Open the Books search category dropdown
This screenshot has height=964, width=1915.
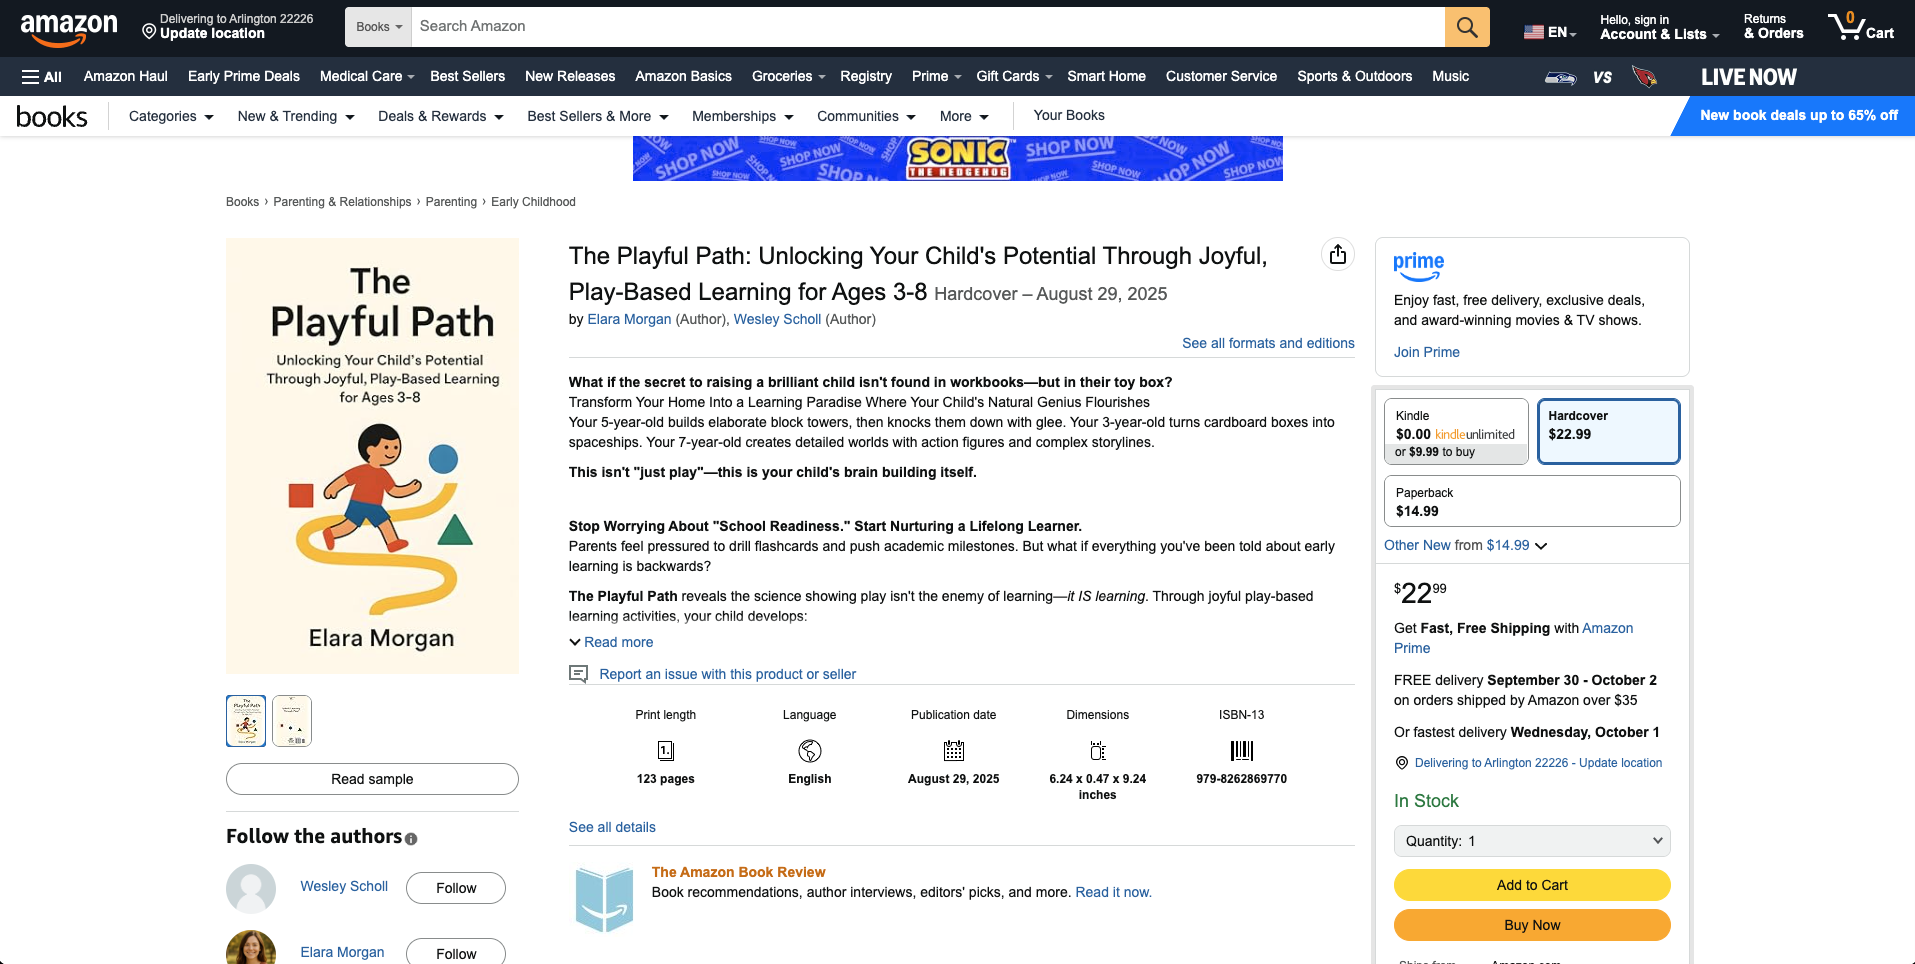point(379,27)
